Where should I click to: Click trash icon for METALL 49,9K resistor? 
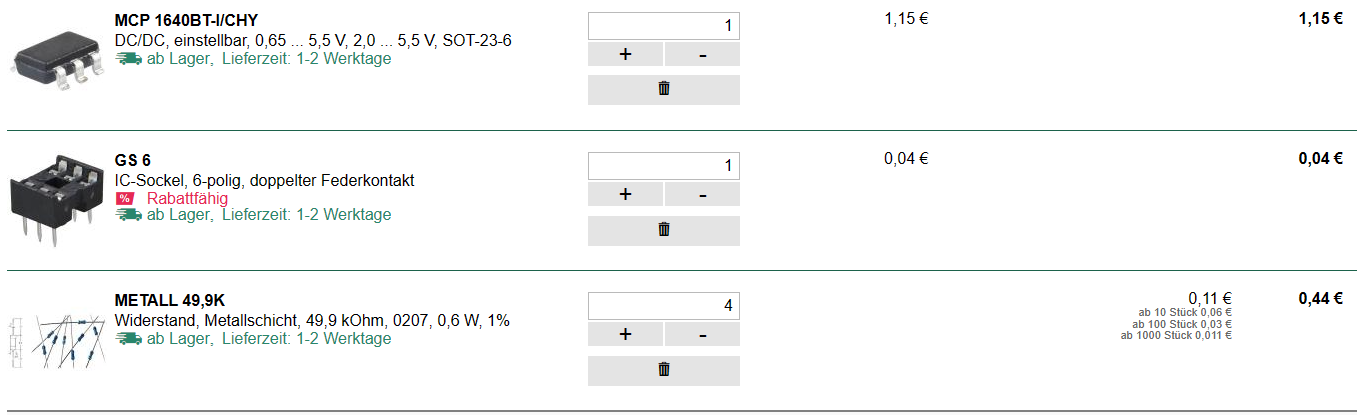point(663,370)
